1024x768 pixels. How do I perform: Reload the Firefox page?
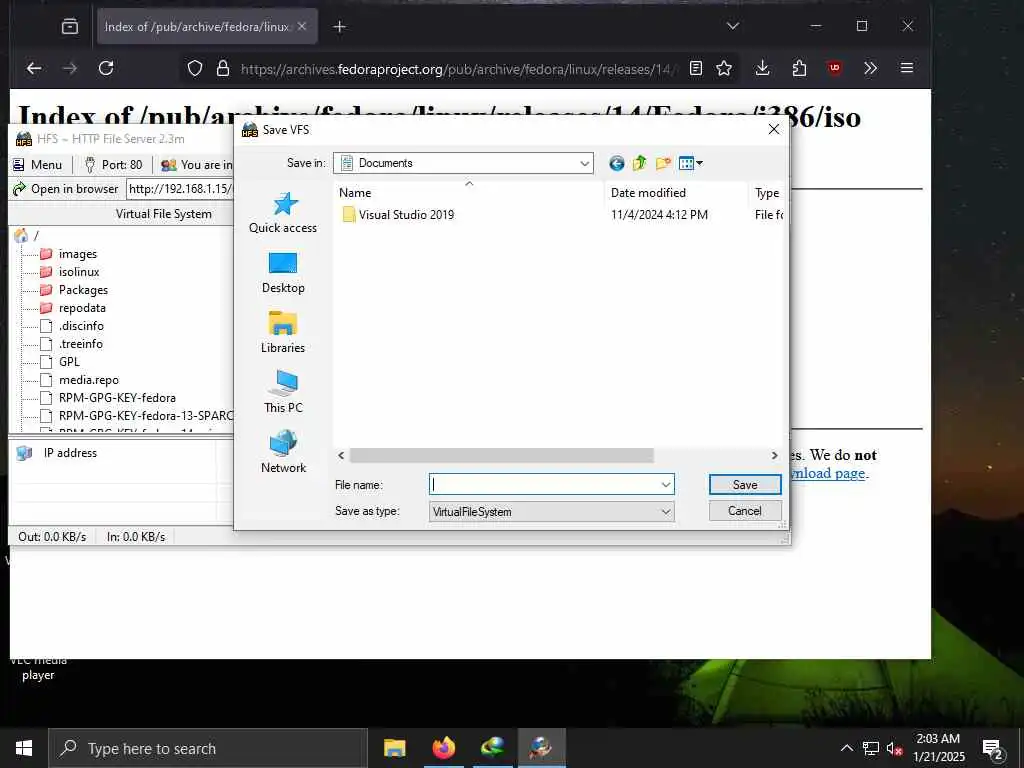pos(106,68)
